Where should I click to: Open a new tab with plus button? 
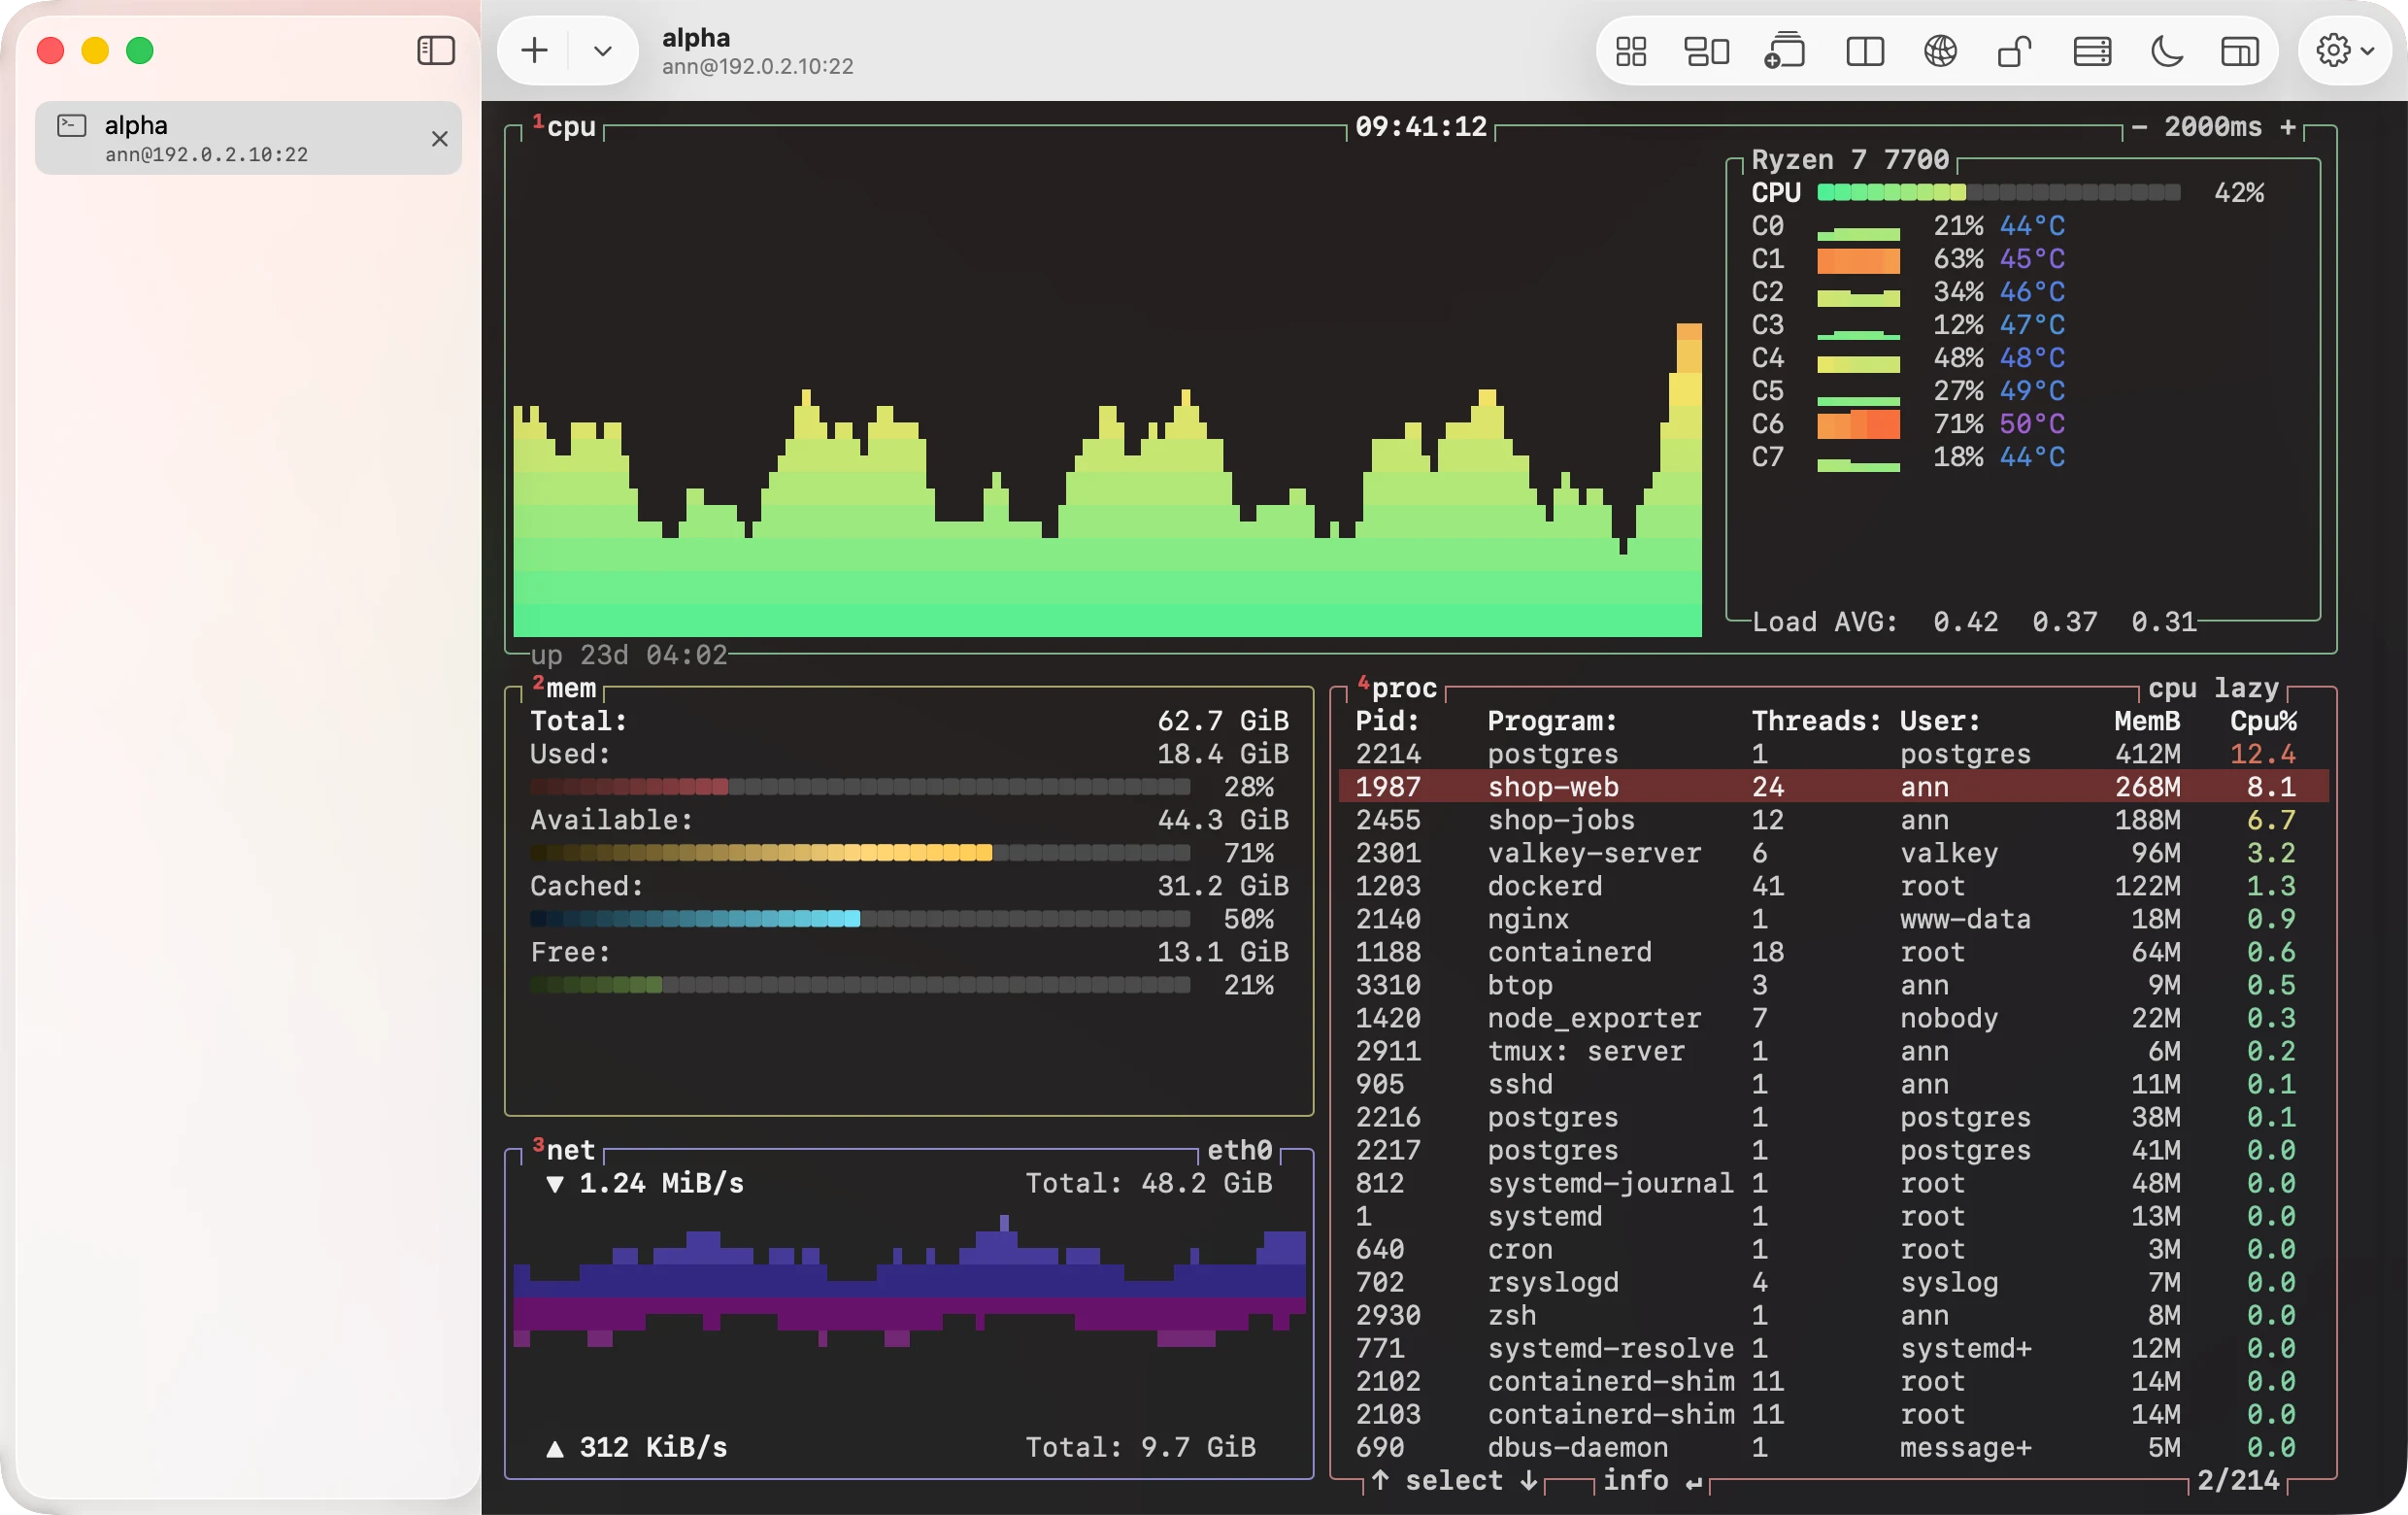tap(534, 50)
